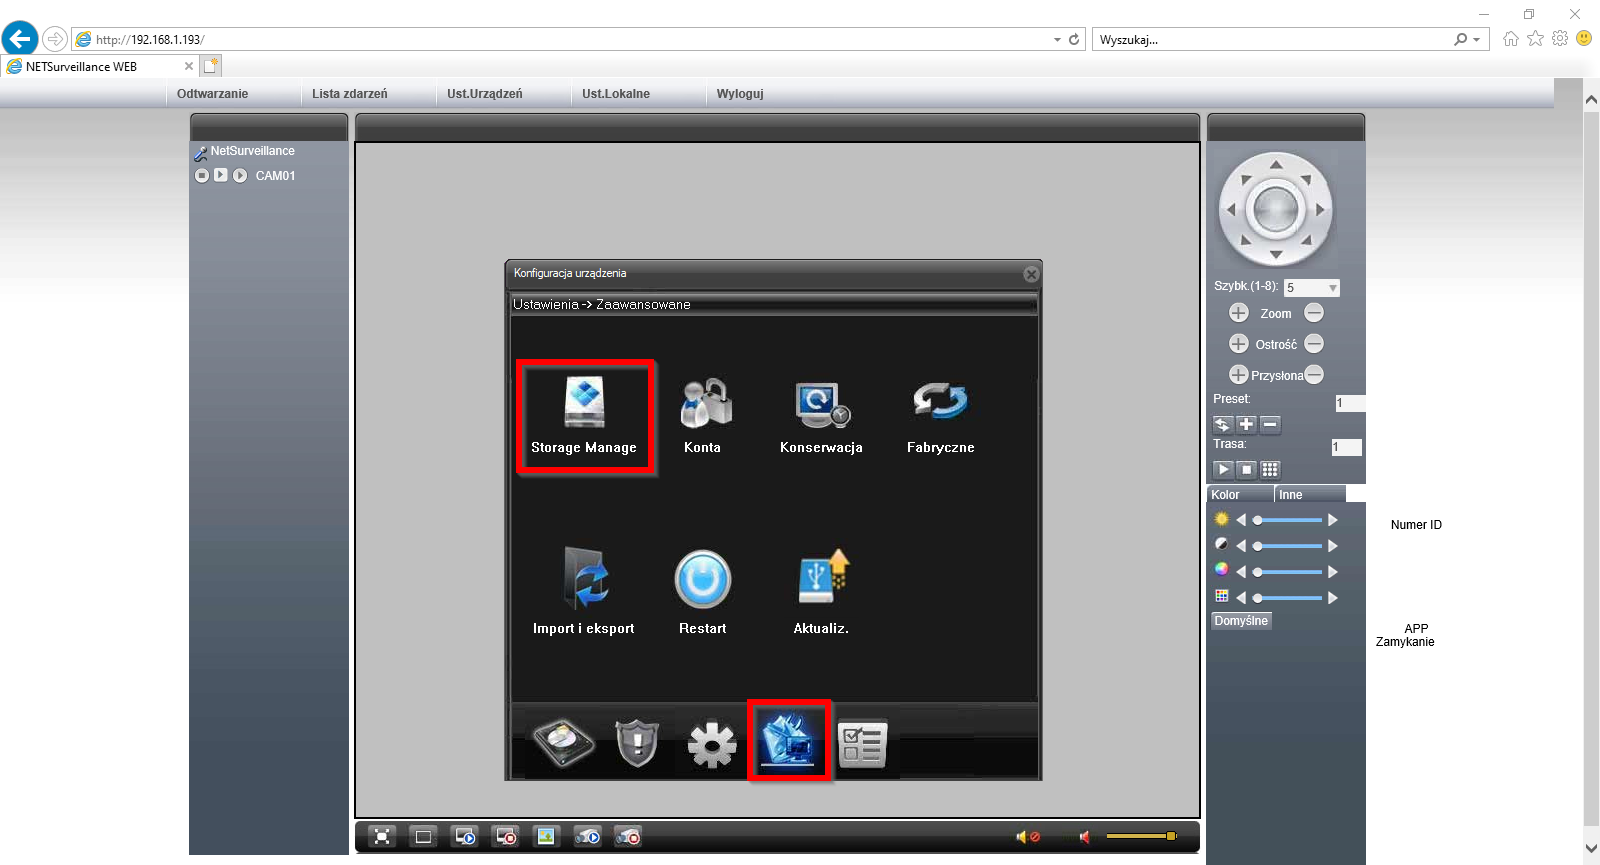The image size is (1600, 865).
Task: Open the Ust.Urządzeń menu
Action: click(x=485, y=94)
